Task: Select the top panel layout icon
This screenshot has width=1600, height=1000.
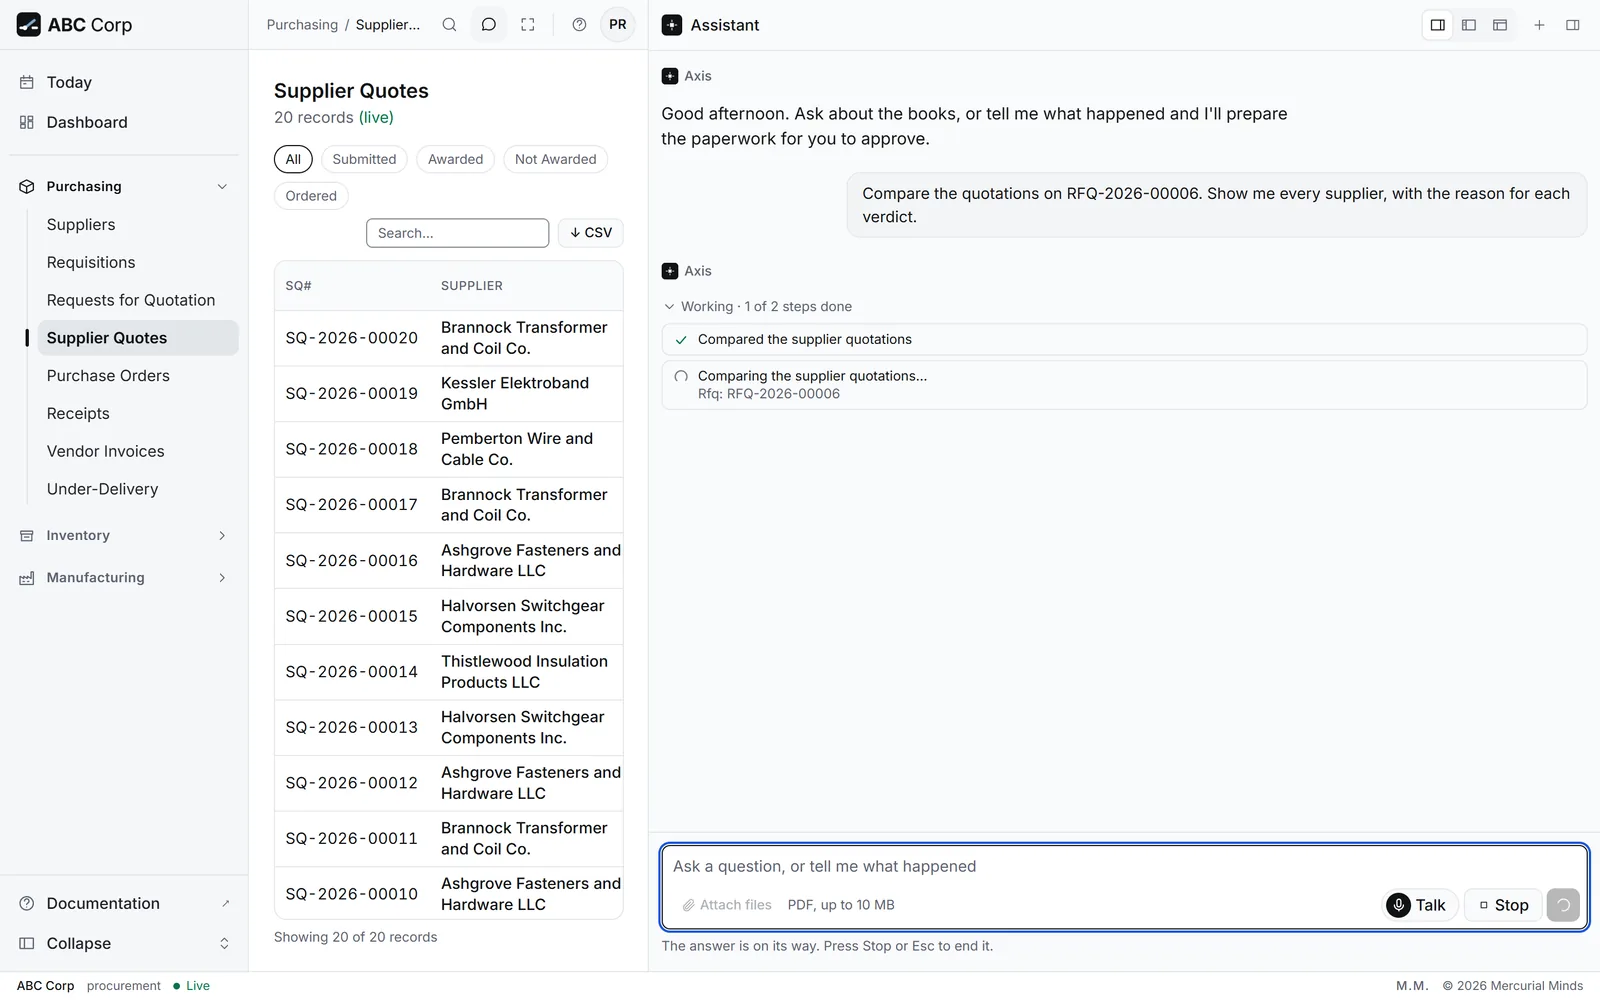Action: 1500,25
